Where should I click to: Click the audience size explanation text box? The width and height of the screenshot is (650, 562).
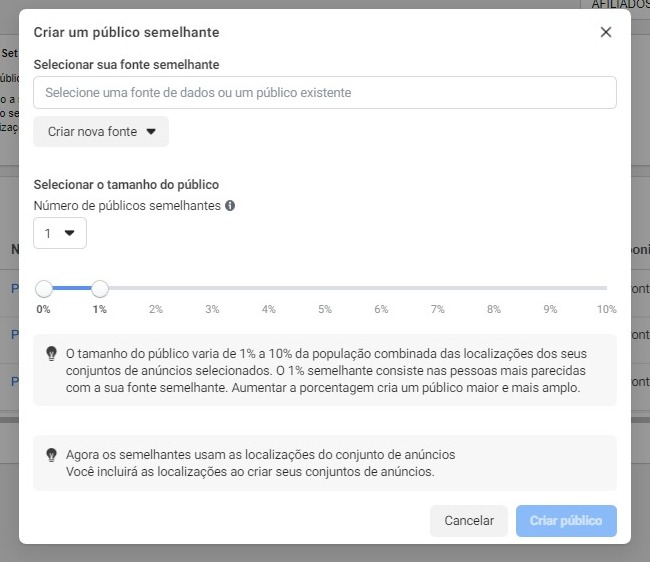point(325,370)
